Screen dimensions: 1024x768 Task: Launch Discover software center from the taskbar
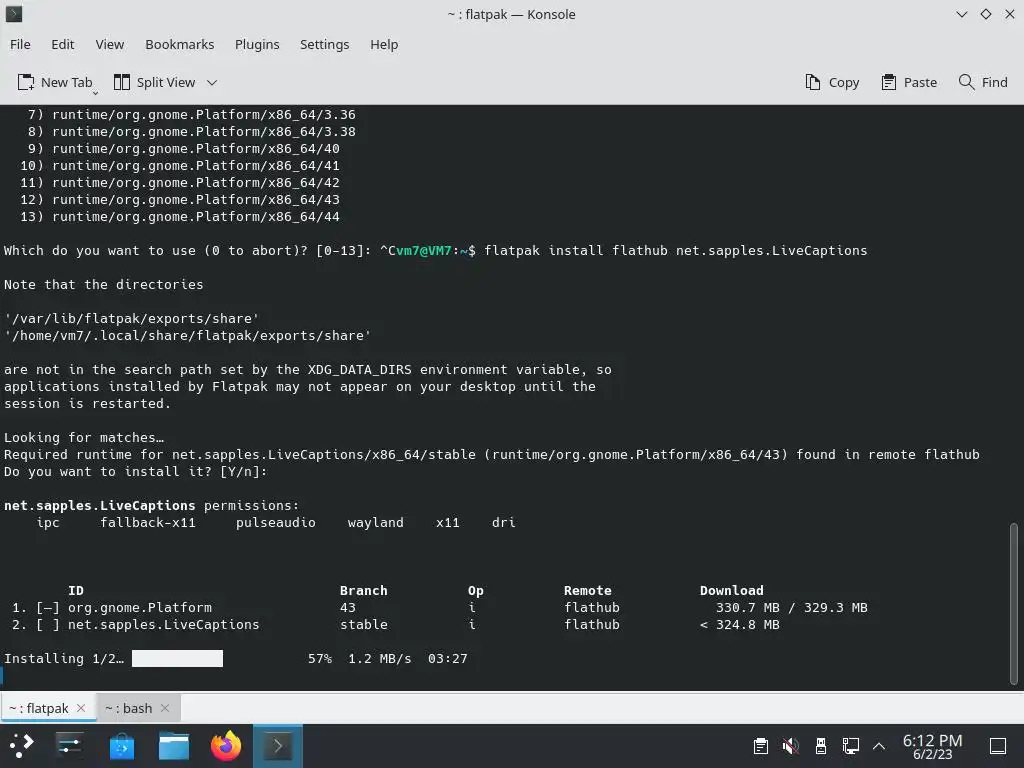[x=121, y=746]
